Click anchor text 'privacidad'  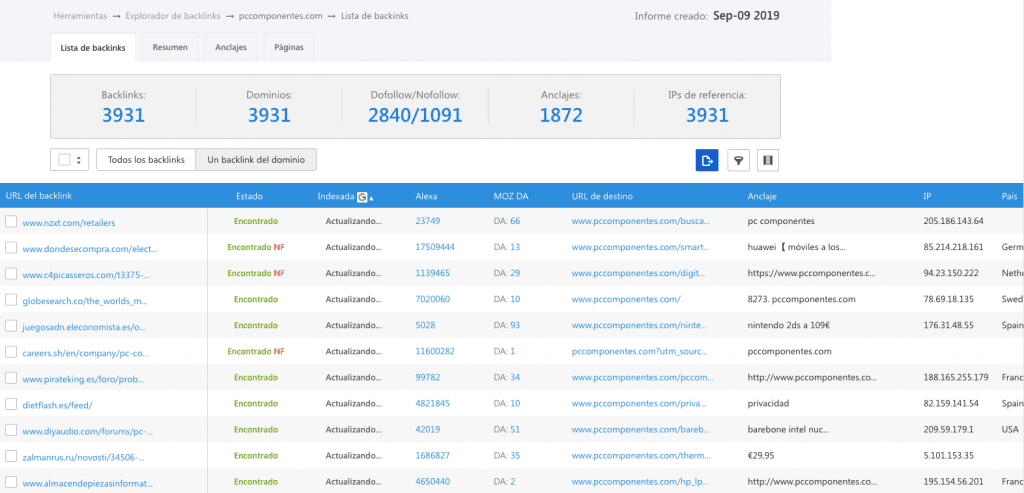(768, 404)
